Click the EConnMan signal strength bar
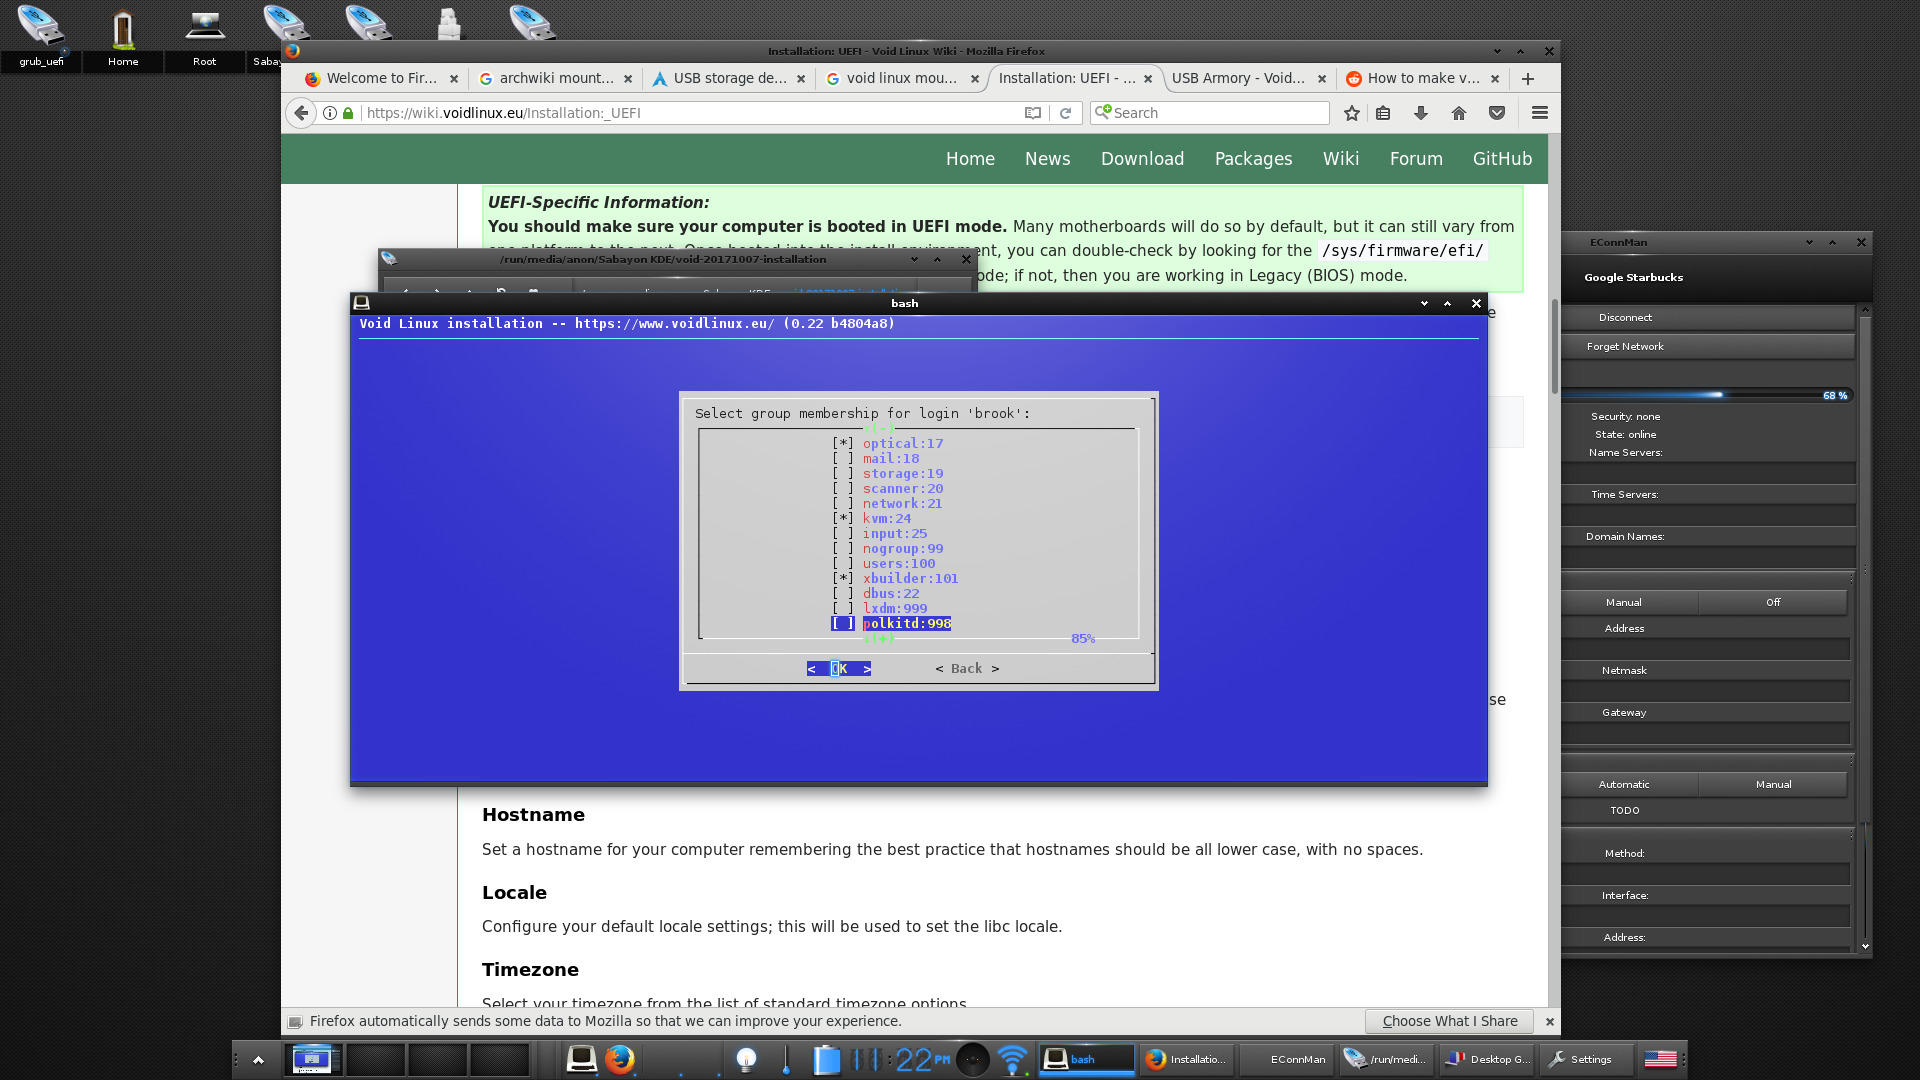This screenshot has width=1920, height=1080. tap(1707, 395)
